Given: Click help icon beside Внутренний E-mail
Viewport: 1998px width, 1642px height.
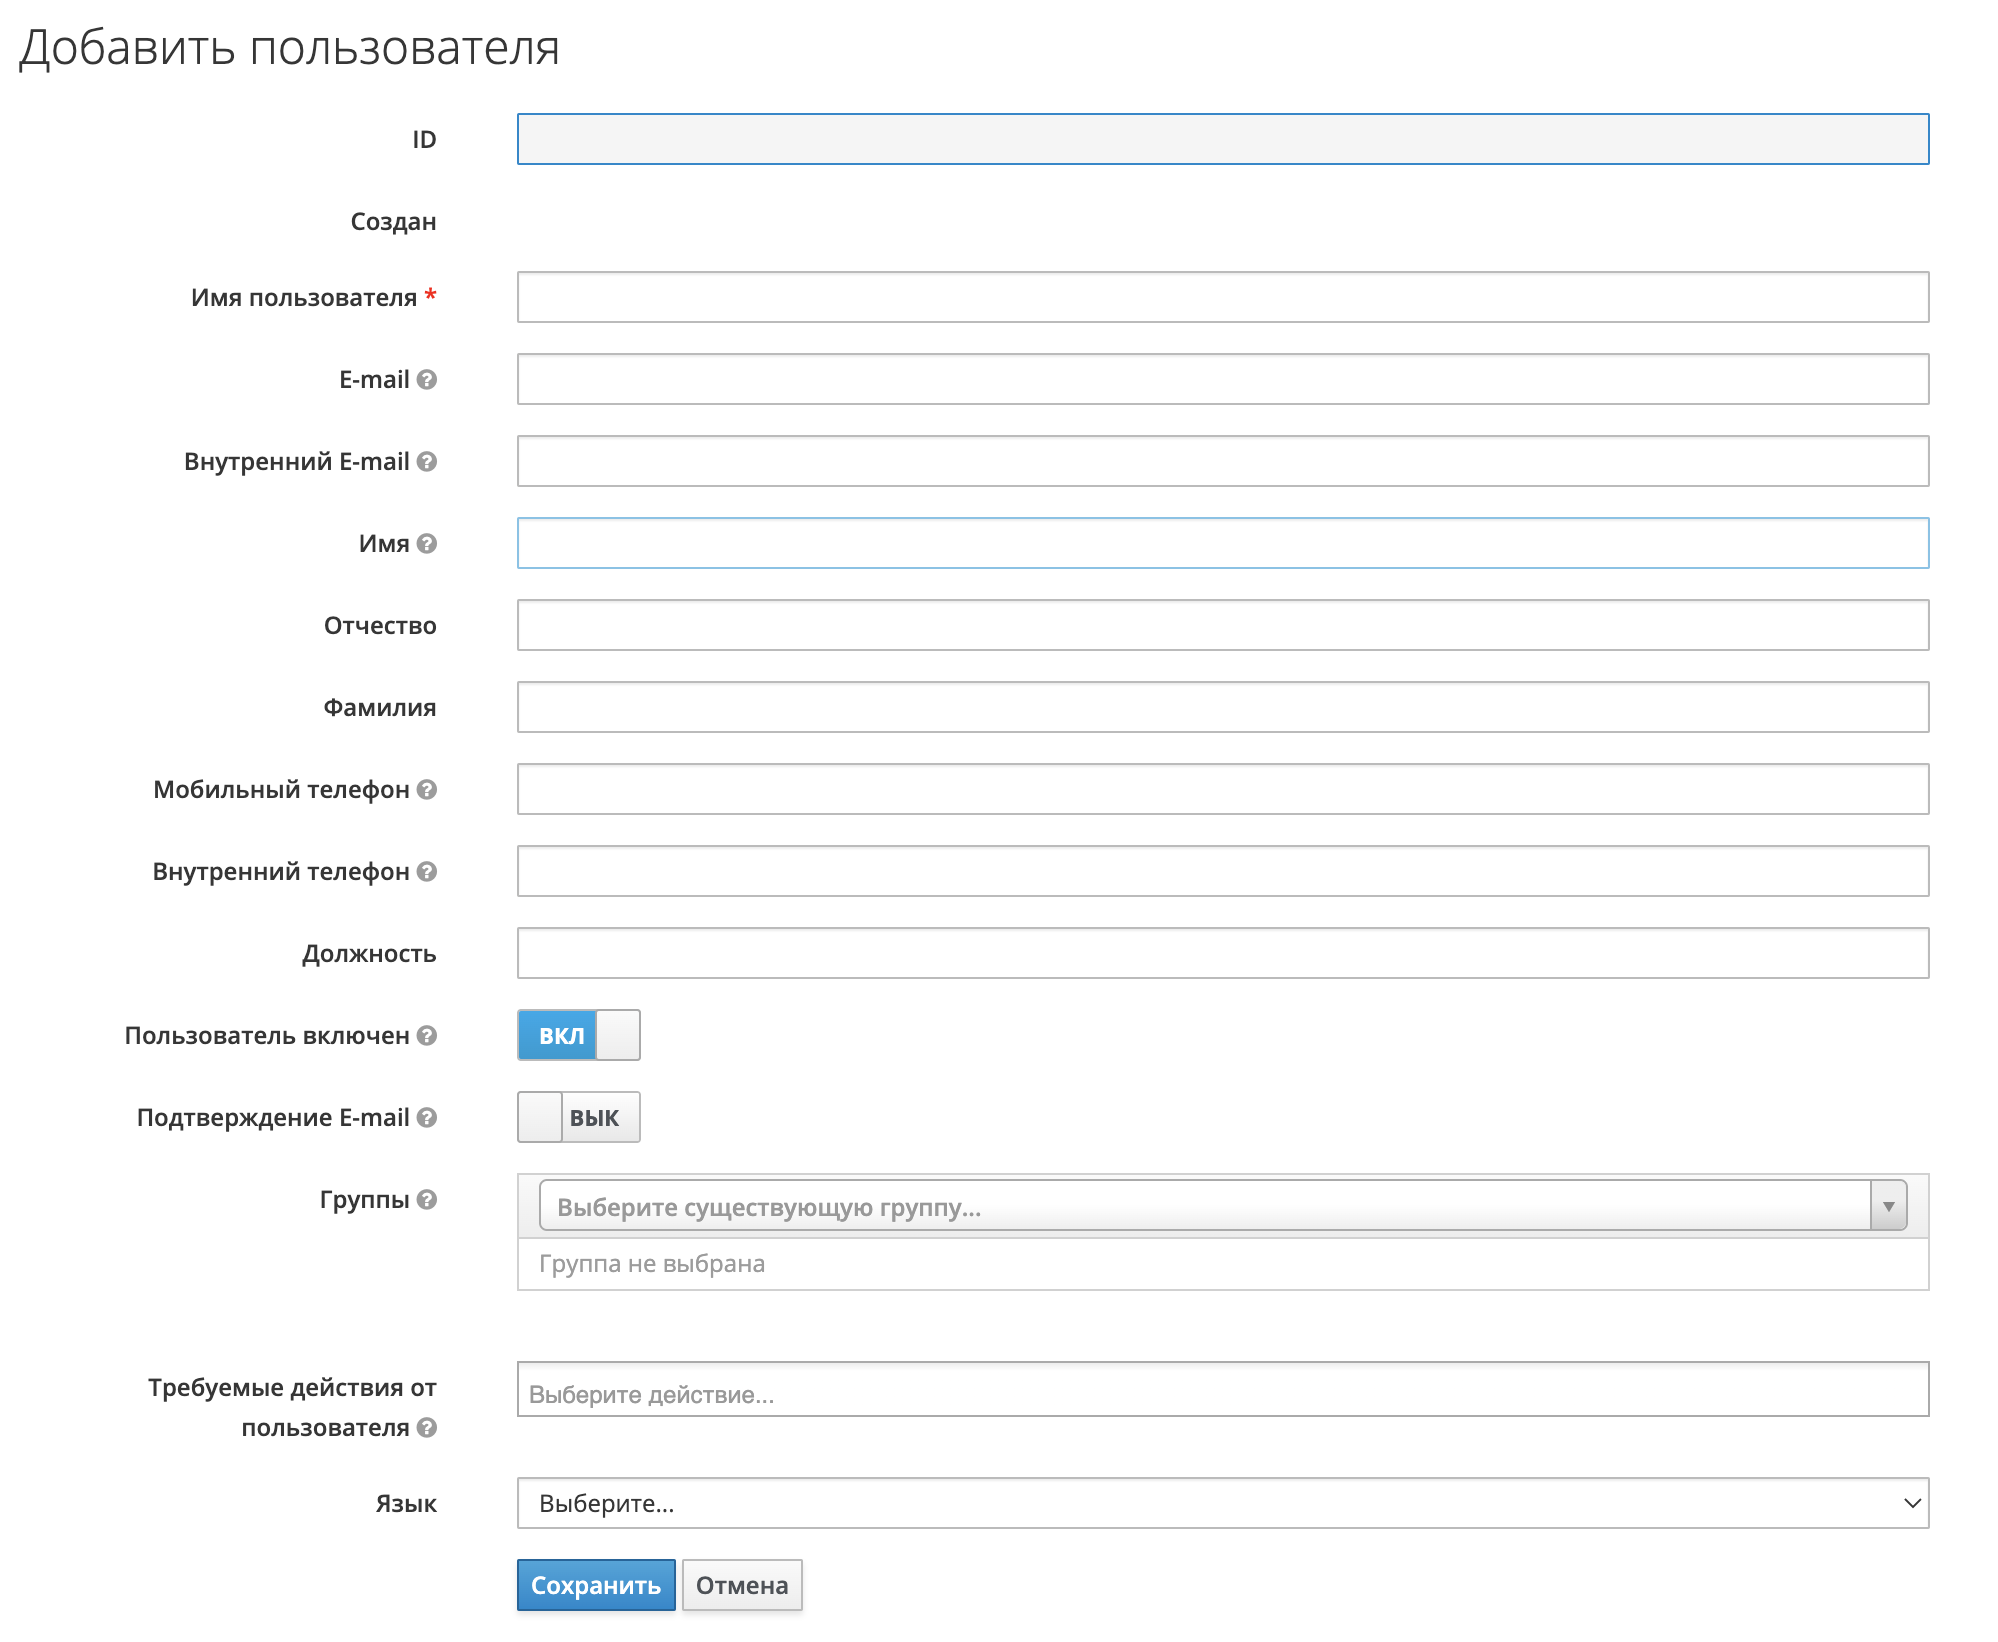Looking at the screenshot, I should pos(427,462).
